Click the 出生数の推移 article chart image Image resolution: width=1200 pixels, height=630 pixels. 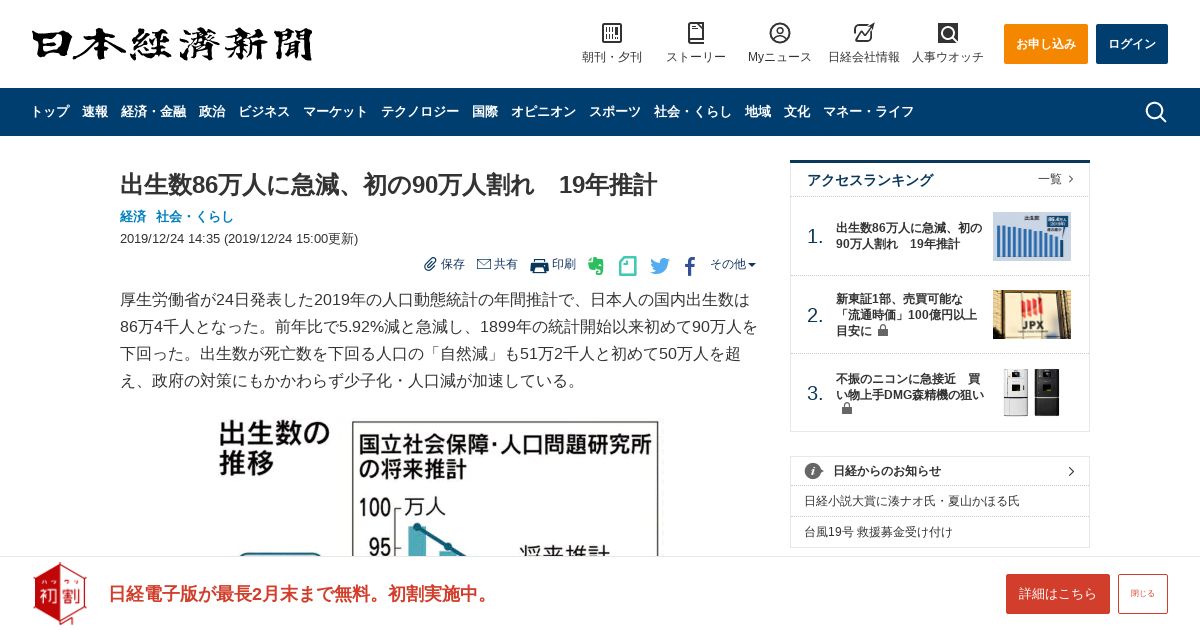(438, 488)
